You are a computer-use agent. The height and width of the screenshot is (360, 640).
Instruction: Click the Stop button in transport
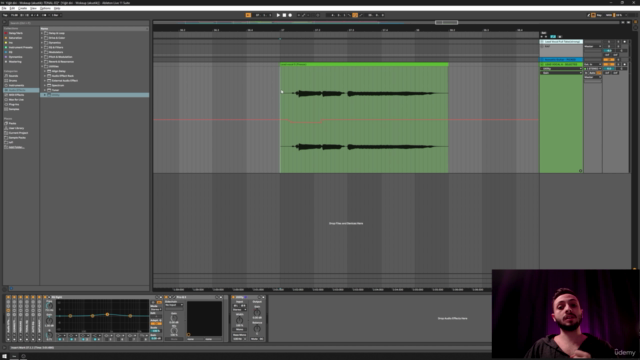click(x=284, y=15)
